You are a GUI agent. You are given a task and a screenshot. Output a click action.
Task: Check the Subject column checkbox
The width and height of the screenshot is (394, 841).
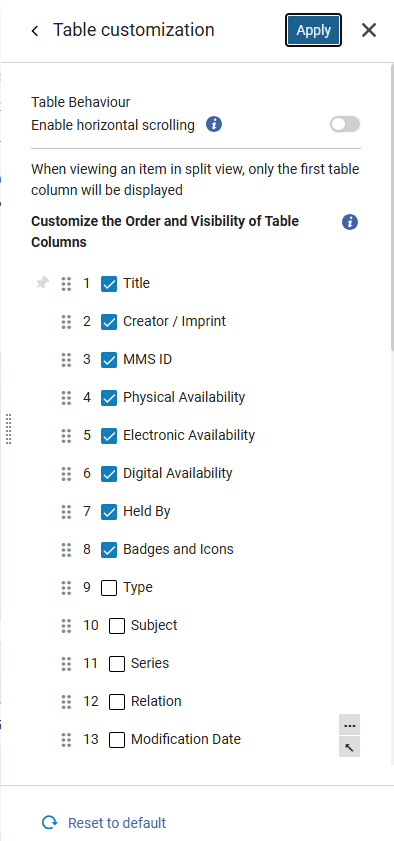click(x=117, y=626)
